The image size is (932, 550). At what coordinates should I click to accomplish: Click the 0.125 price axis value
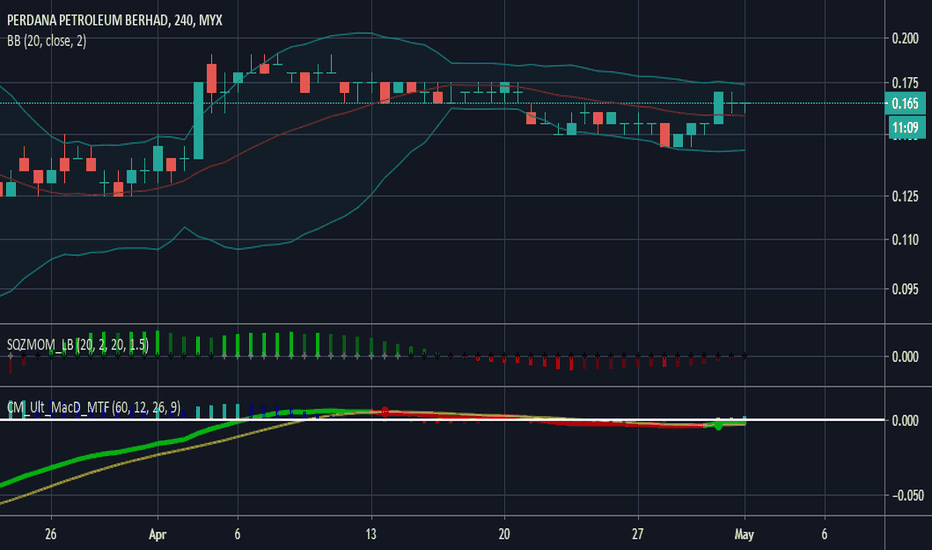905,196
